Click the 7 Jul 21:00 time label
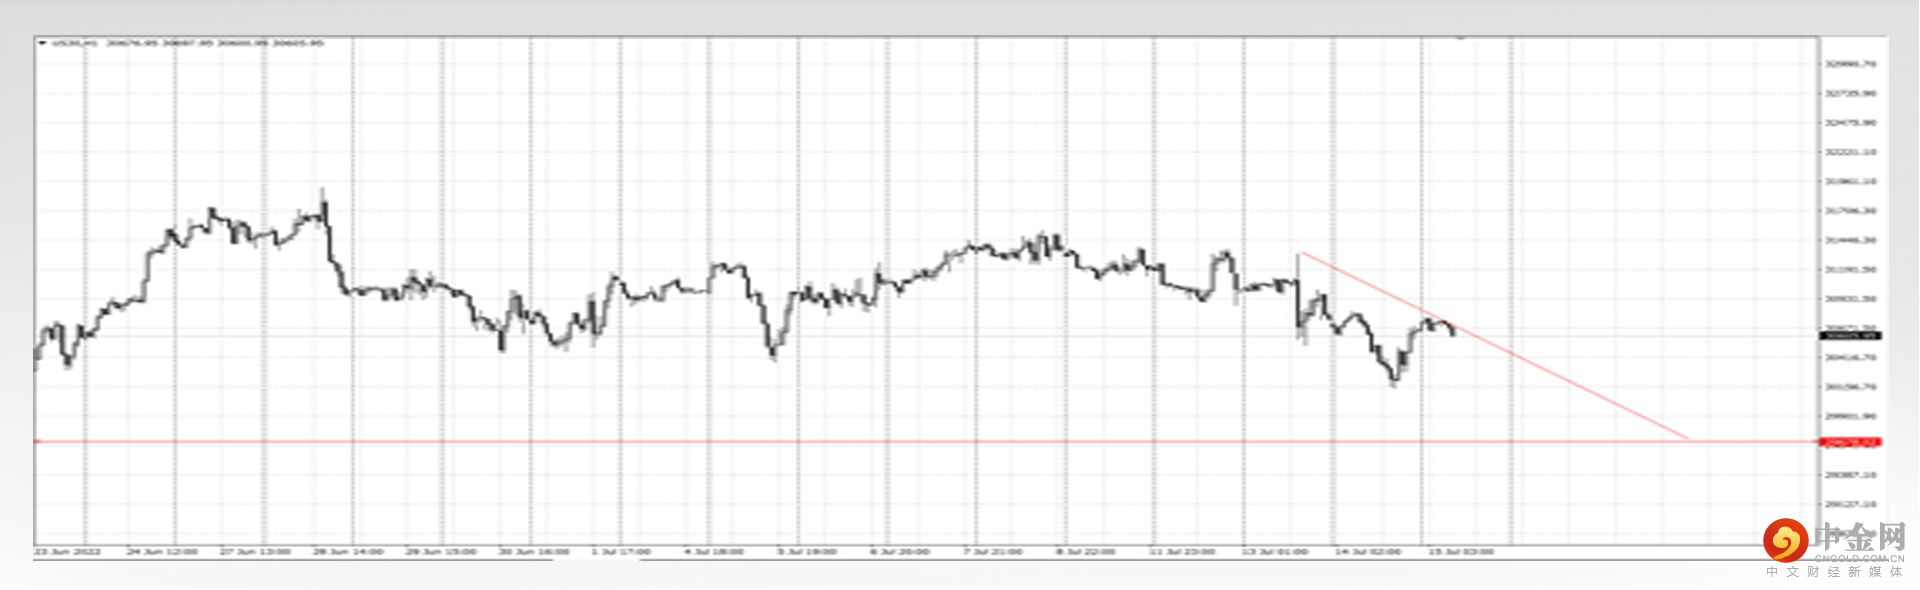The image size is (1920, 590). 993,552
